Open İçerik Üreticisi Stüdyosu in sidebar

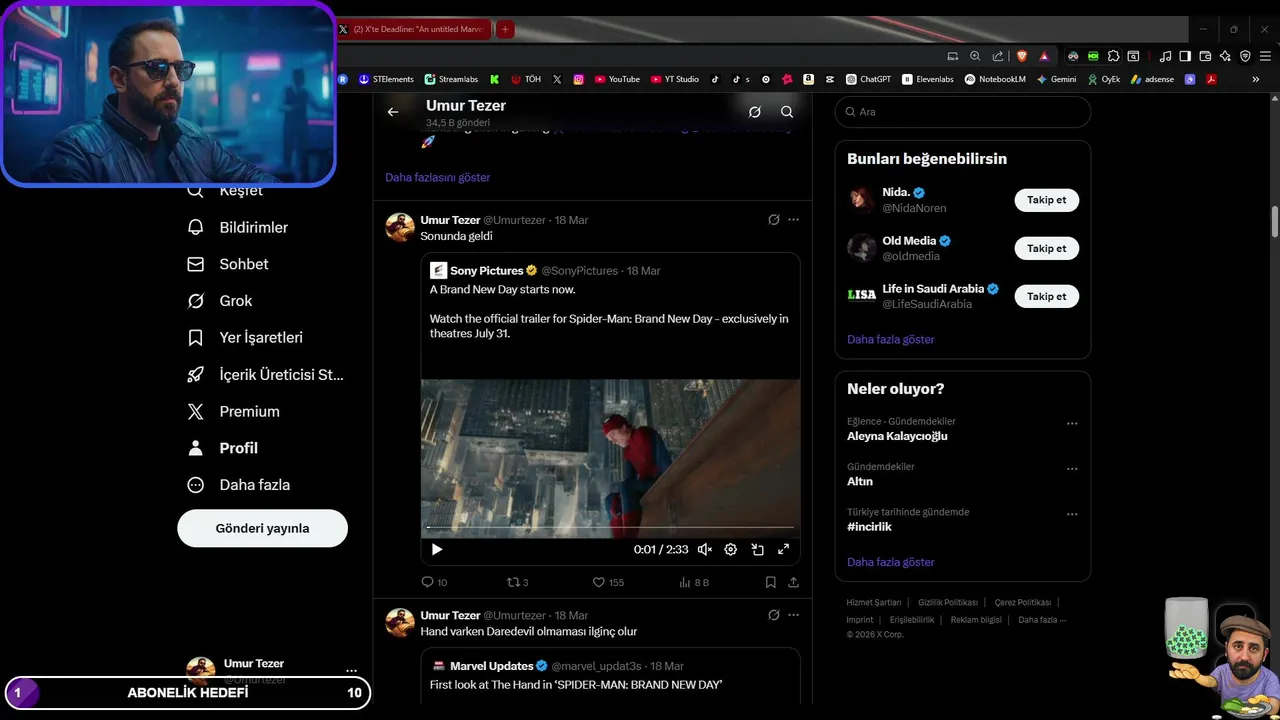pos(266,375)
